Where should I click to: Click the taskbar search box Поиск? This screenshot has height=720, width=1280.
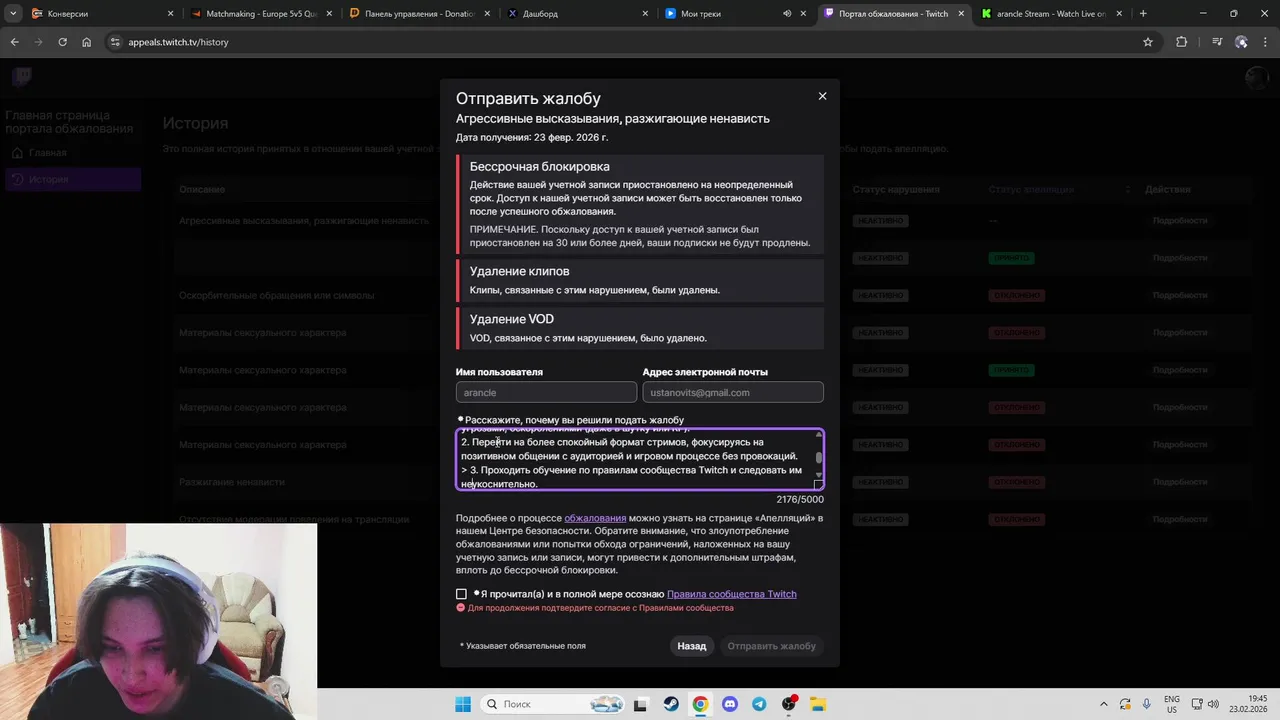(x=552, y=704)
